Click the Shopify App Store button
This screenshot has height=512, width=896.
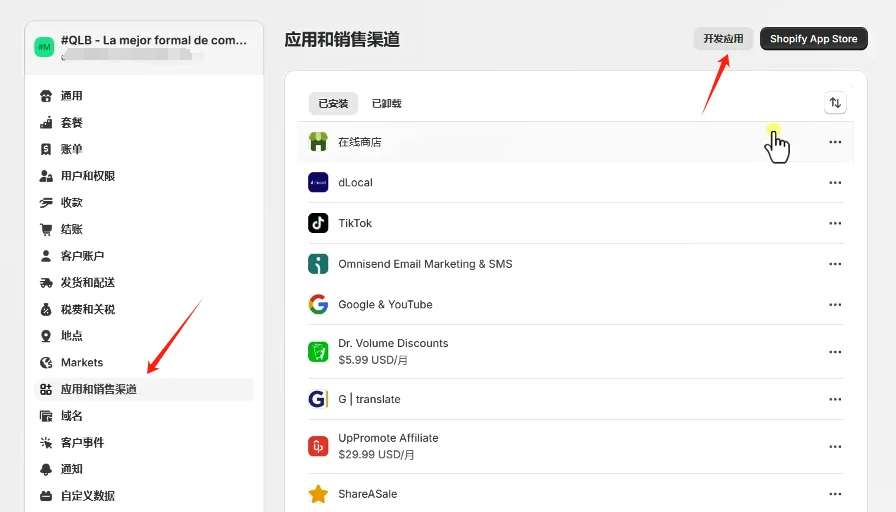coord(814,39)
